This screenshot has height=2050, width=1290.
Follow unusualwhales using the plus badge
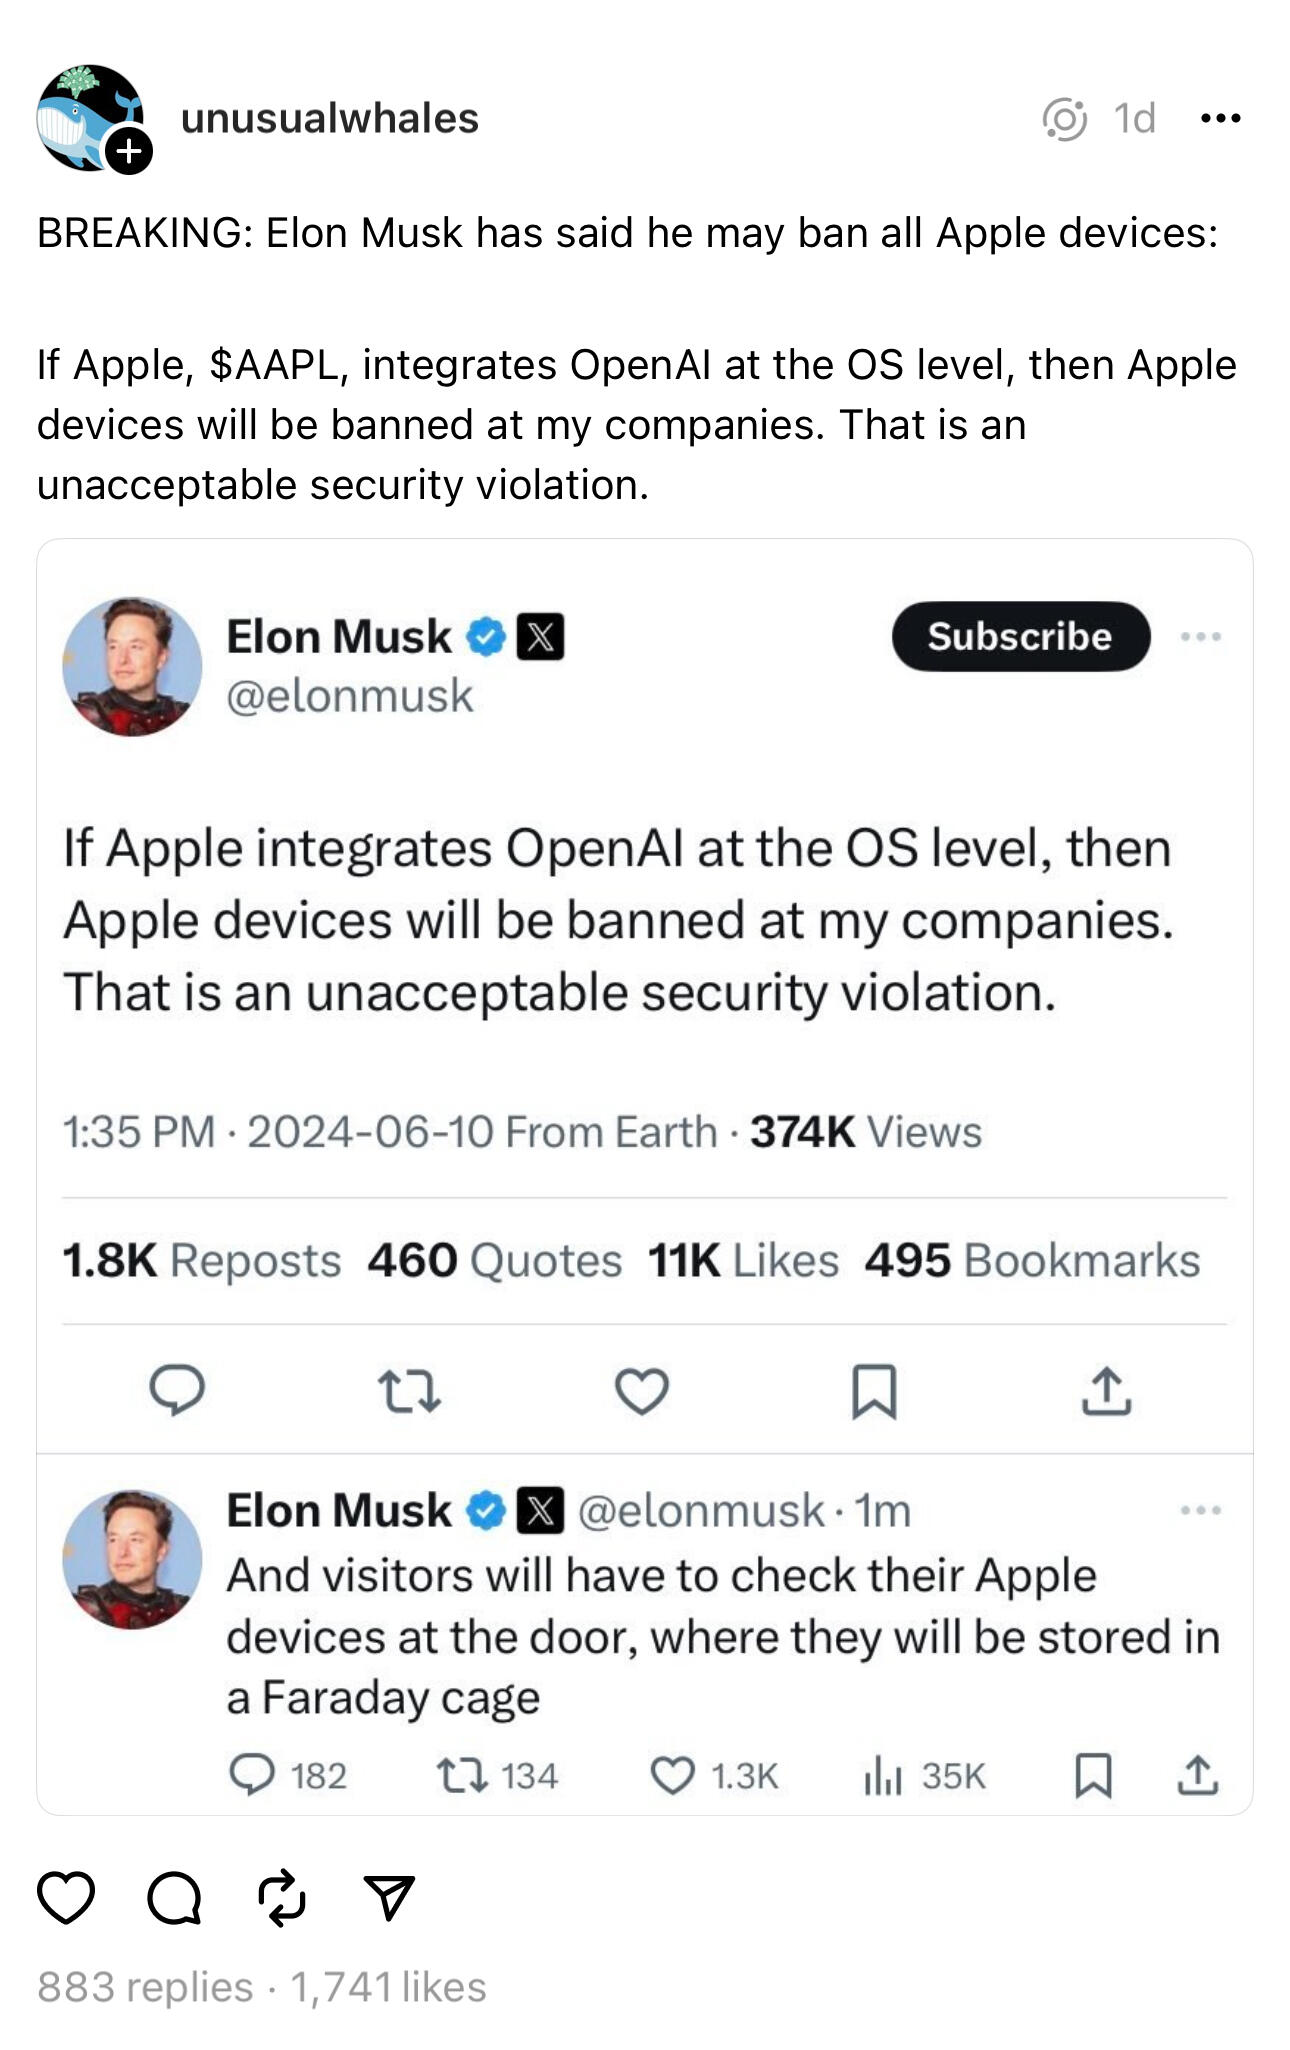(x=129, y=151)
